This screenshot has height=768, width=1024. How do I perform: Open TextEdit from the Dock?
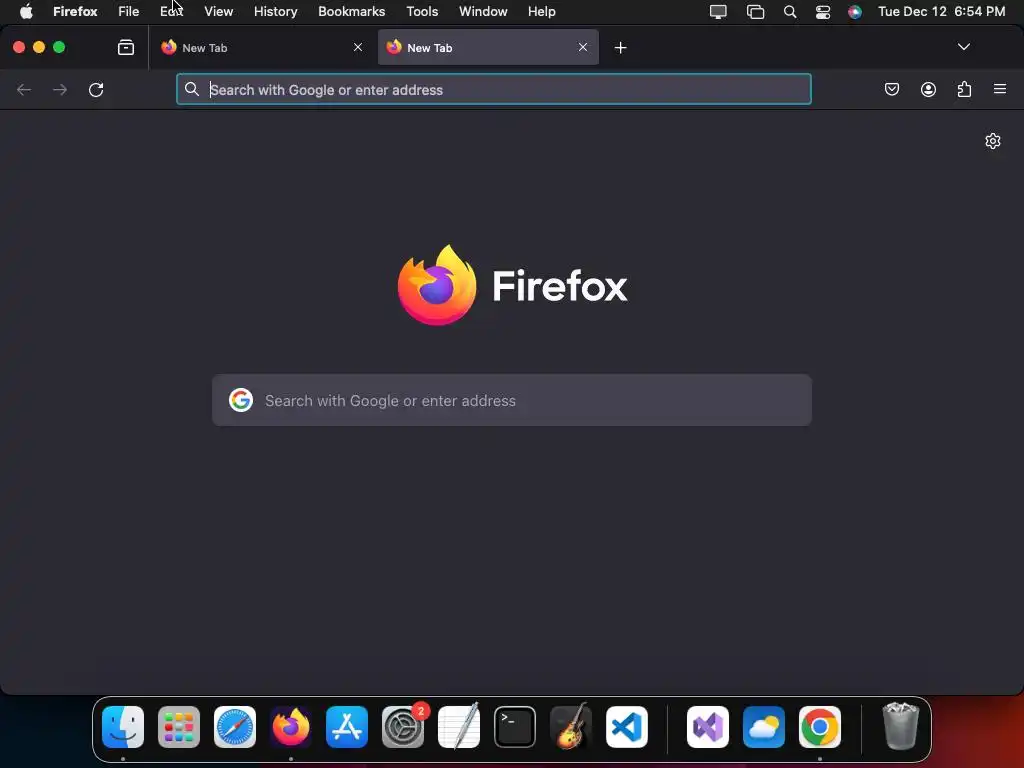coord(459,726)
